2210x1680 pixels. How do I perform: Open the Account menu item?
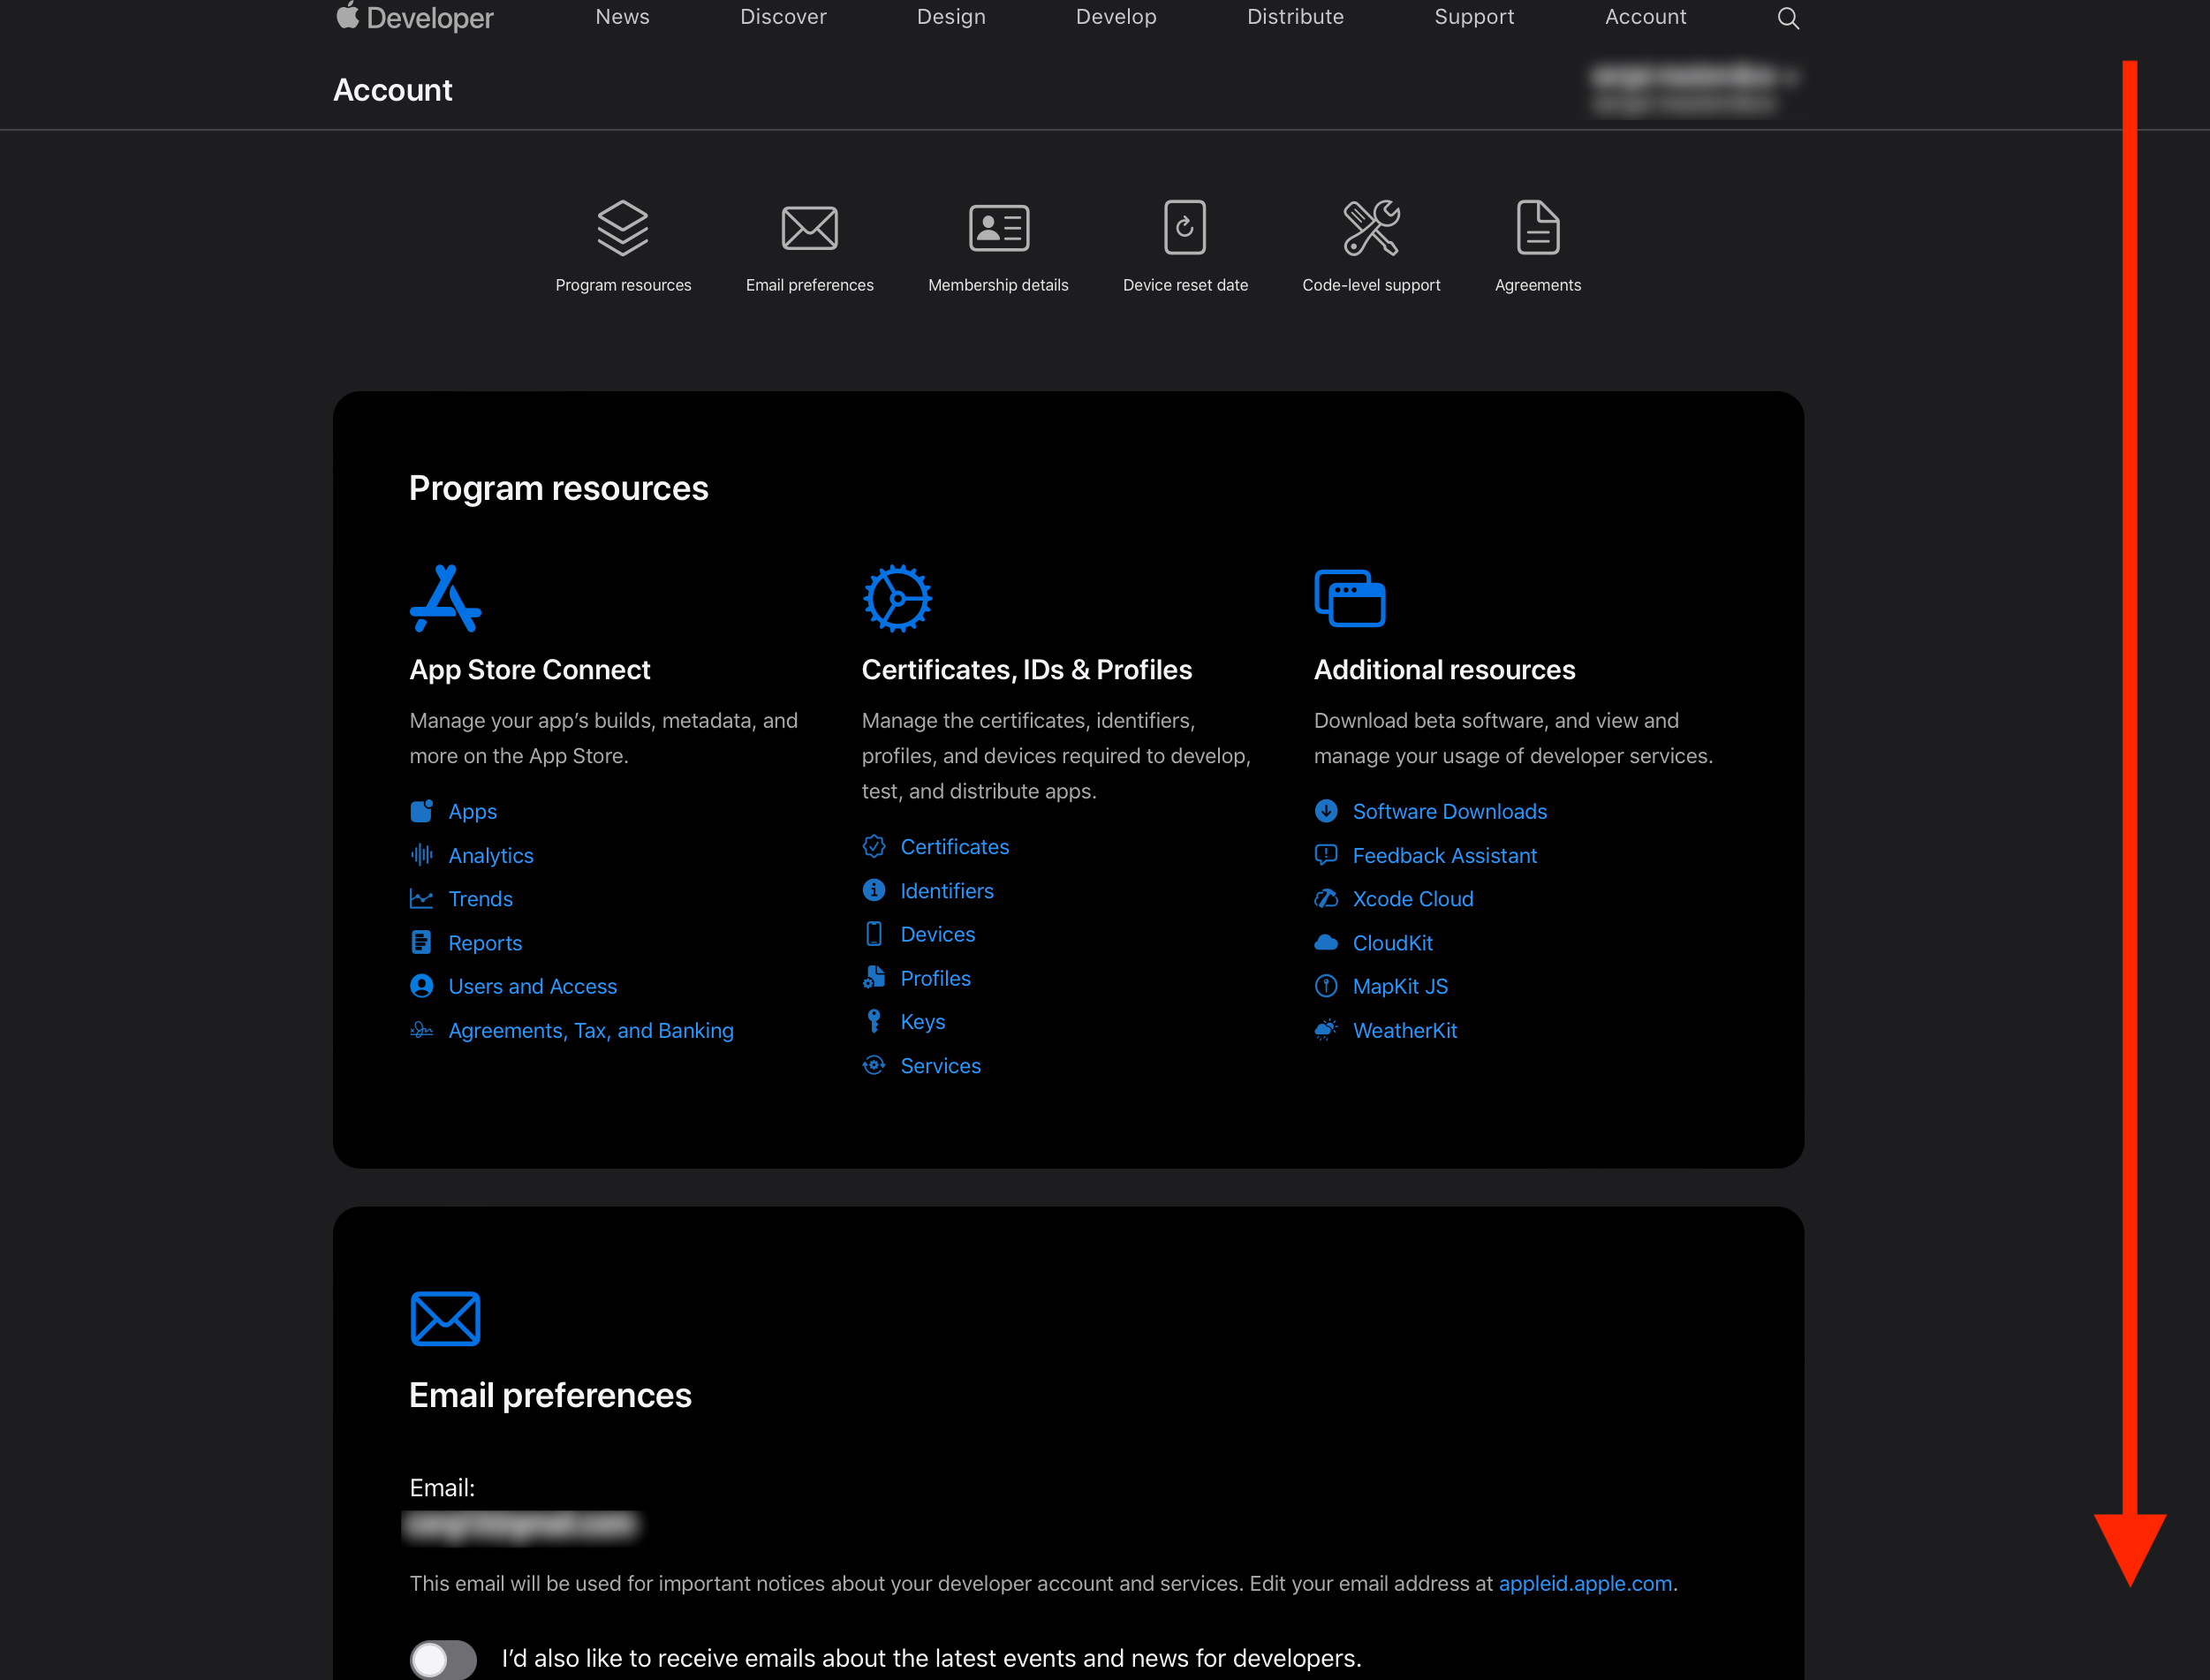point(1646,17)
